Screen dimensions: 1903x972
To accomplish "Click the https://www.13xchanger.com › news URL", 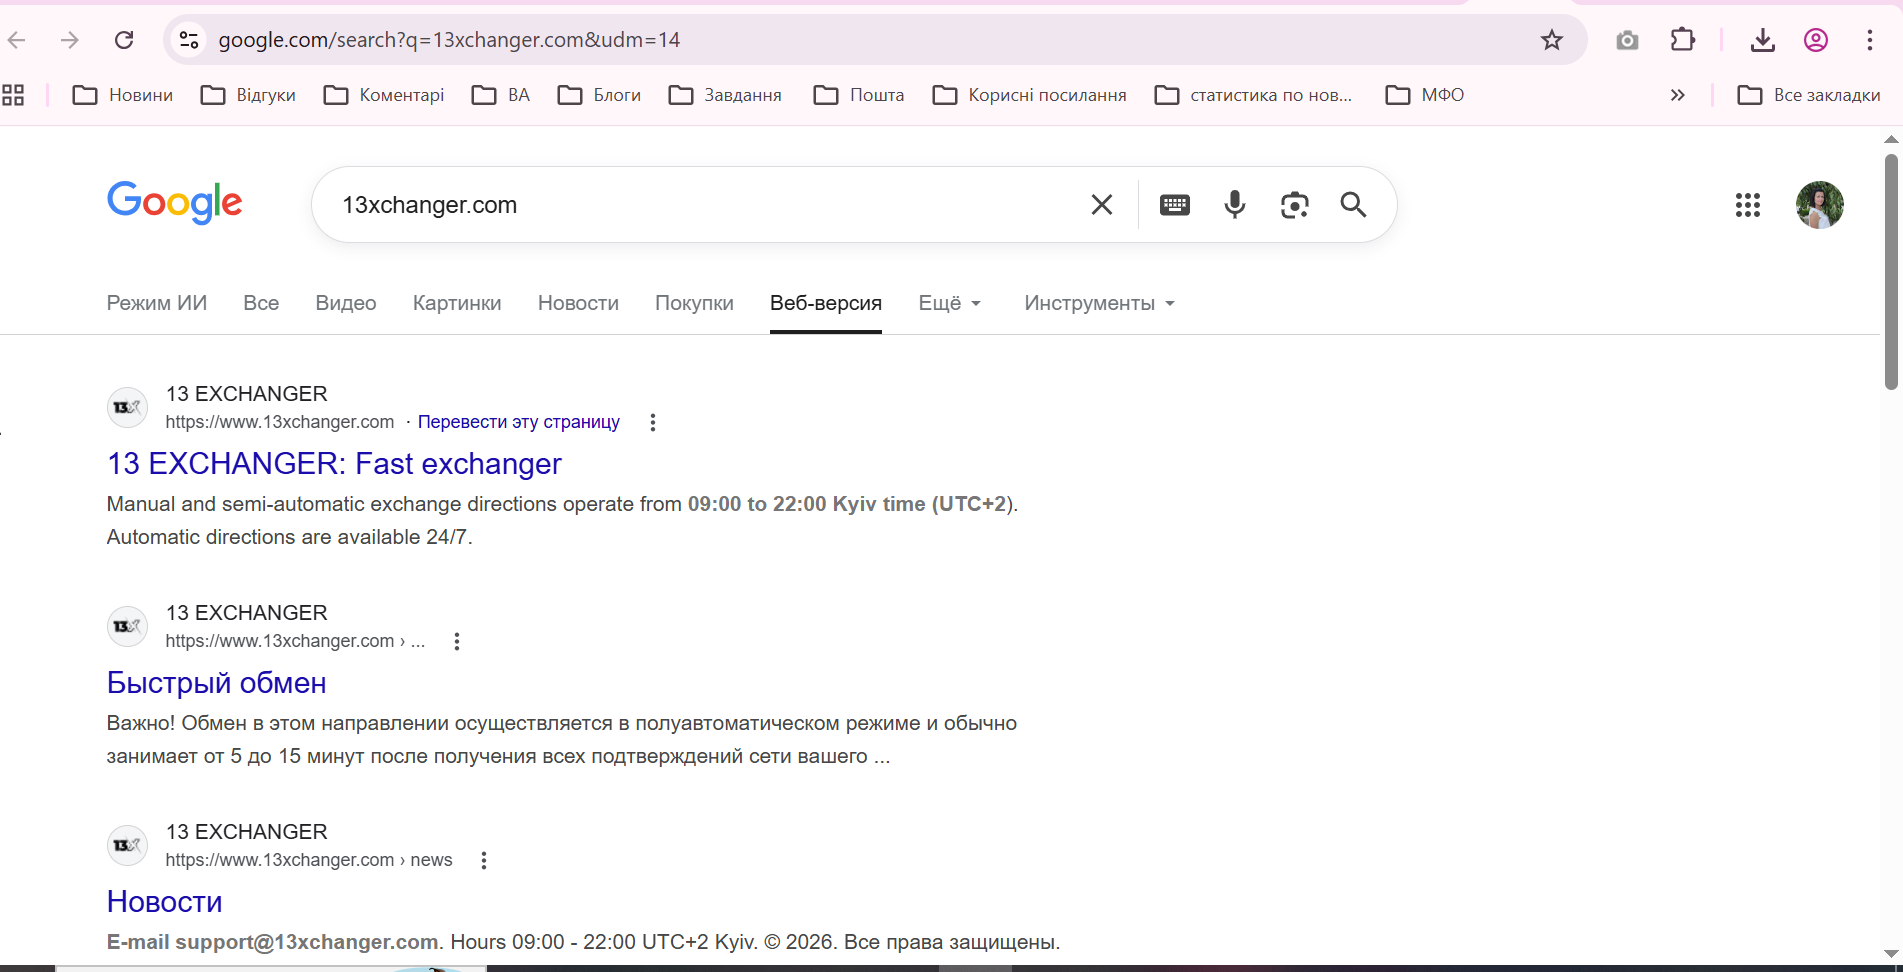I will (309, 860).
